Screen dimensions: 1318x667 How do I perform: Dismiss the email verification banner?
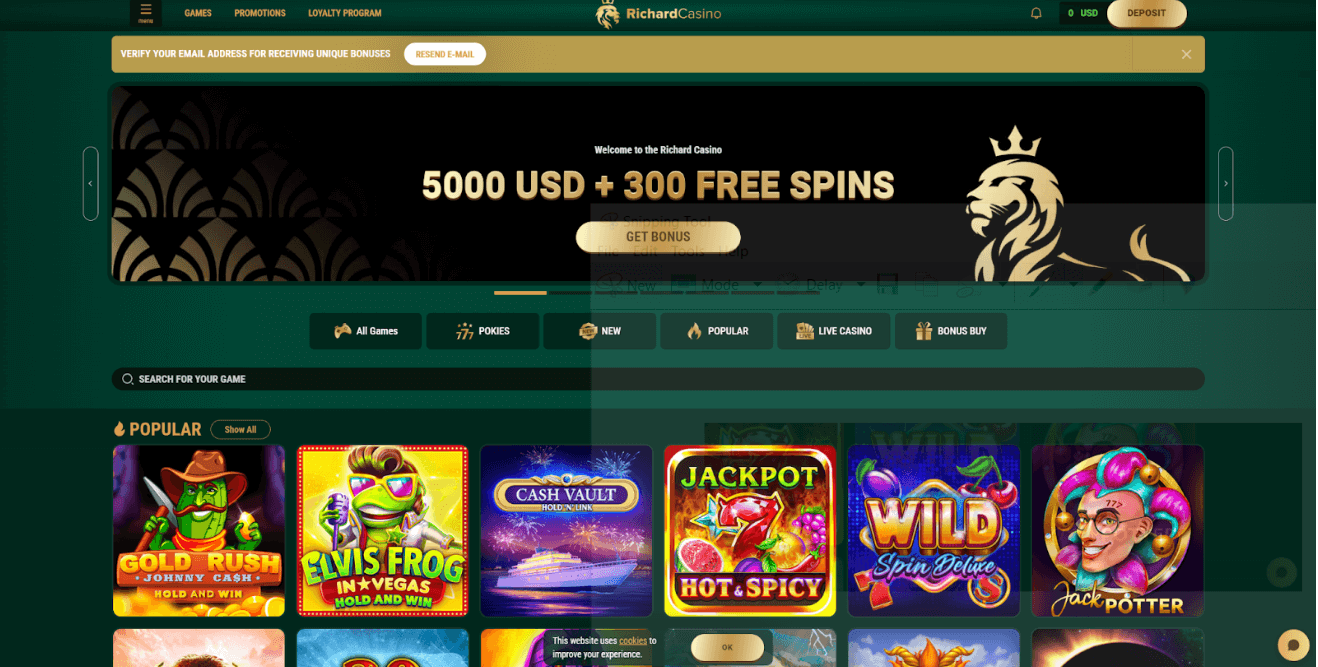[1186, 54]
